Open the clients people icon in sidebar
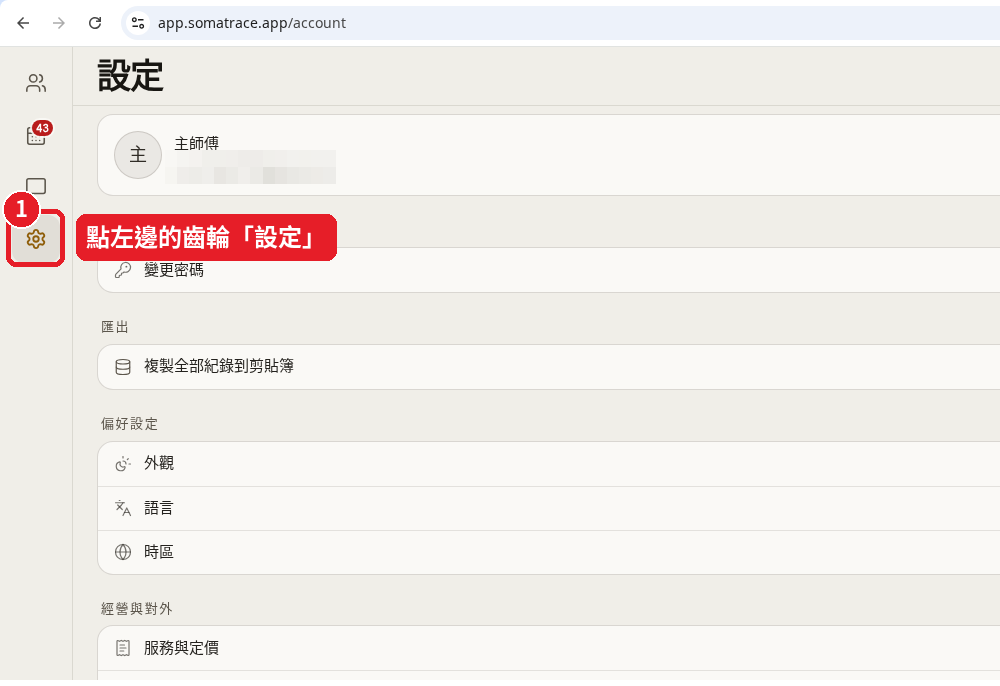 pos(36,83)
